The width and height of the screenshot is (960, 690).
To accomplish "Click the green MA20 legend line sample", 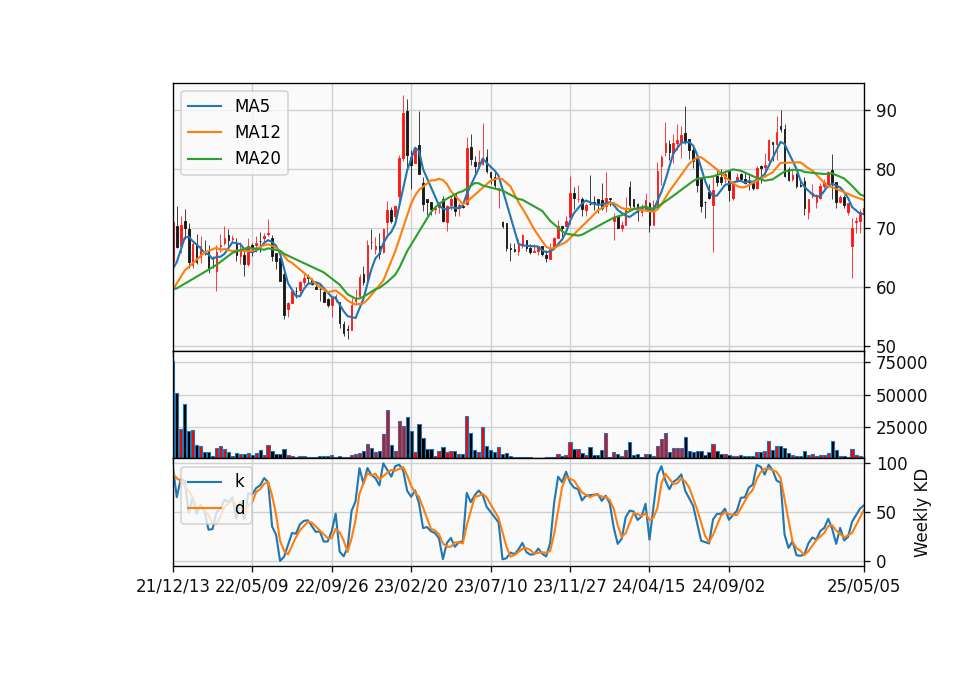I will 204,158.
